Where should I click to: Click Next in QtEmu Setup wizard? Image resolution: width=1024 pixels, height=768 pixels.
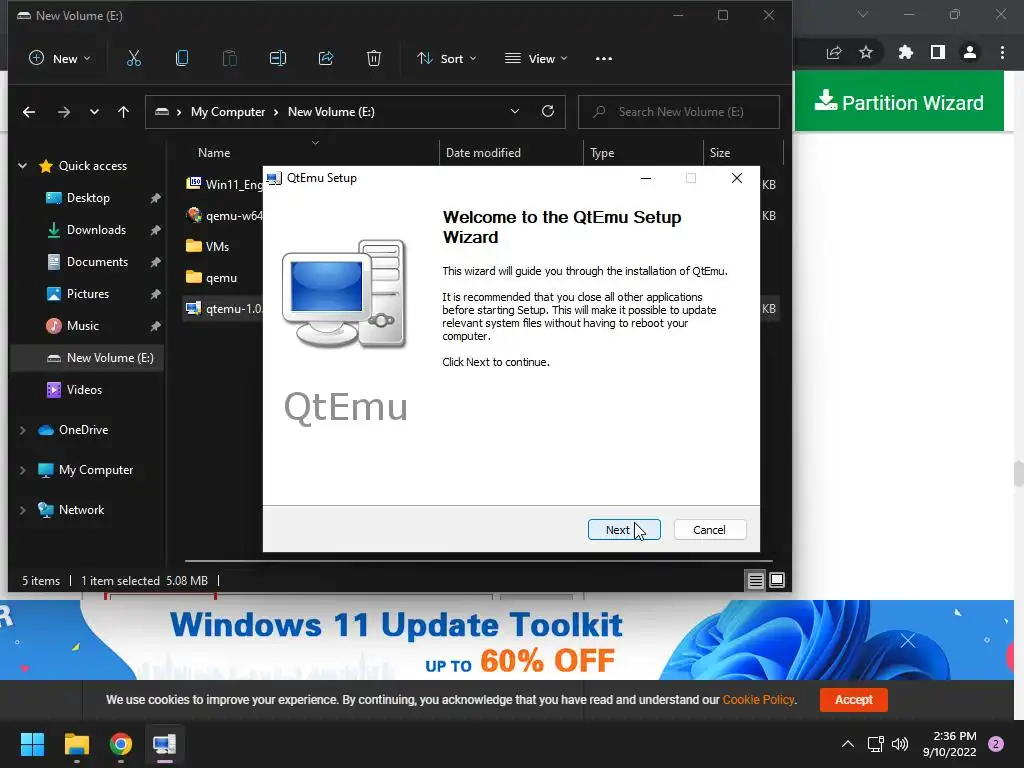click(624, 530)
